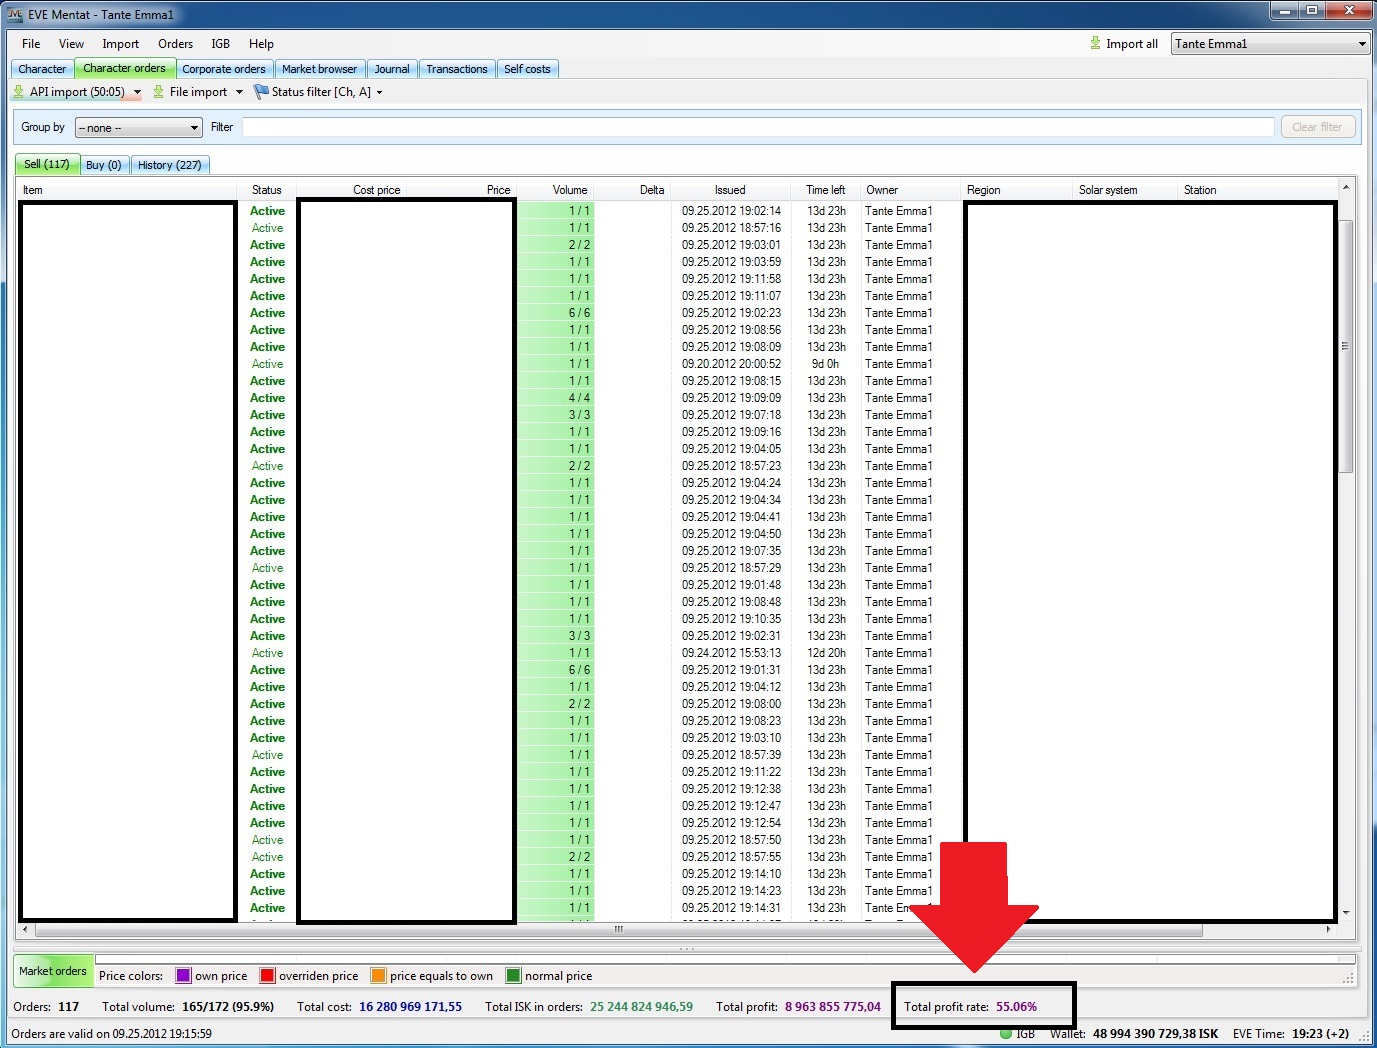Screen dimensions: 1377x1048
Task: Open the Transactions tab
Action: (456, 69)
